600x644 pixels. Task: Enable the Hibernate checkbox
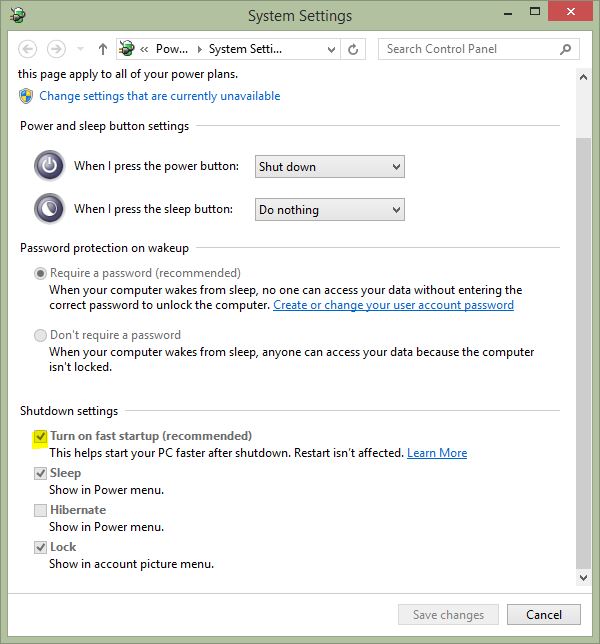point(40,510)
